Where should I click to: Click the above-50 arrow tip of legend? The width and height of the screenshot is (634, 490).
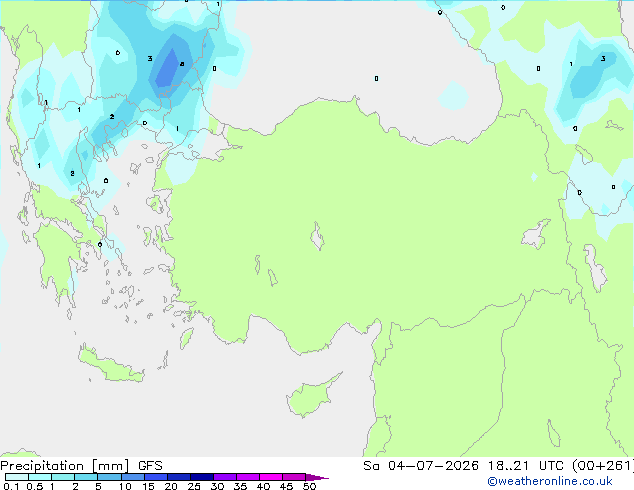(x=317, y=477)
